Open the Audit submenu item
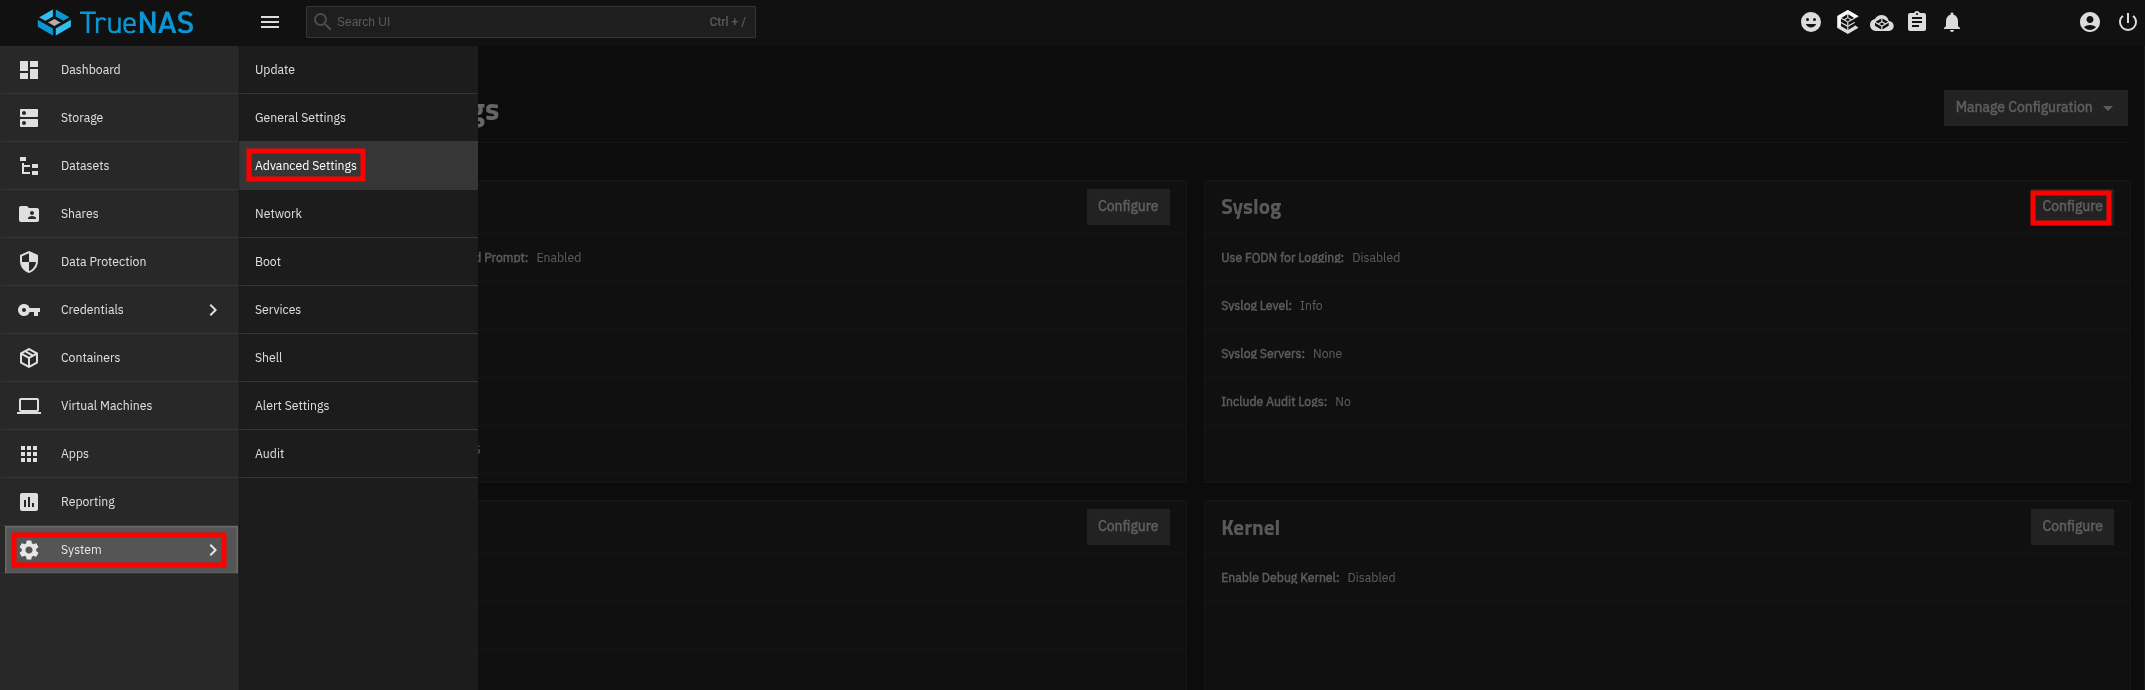The height and width of the screenshot is (690, 2145). click(358, 454)
